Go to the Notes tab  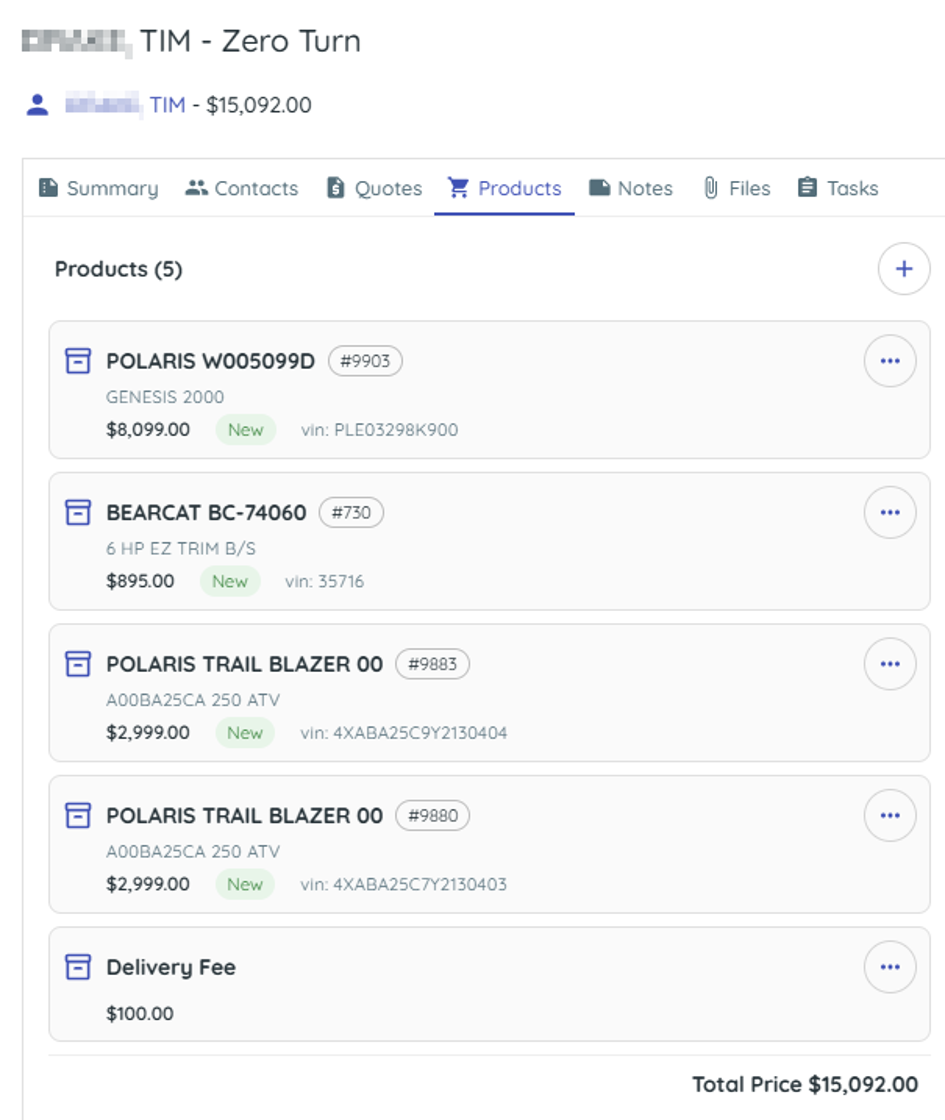631,188
